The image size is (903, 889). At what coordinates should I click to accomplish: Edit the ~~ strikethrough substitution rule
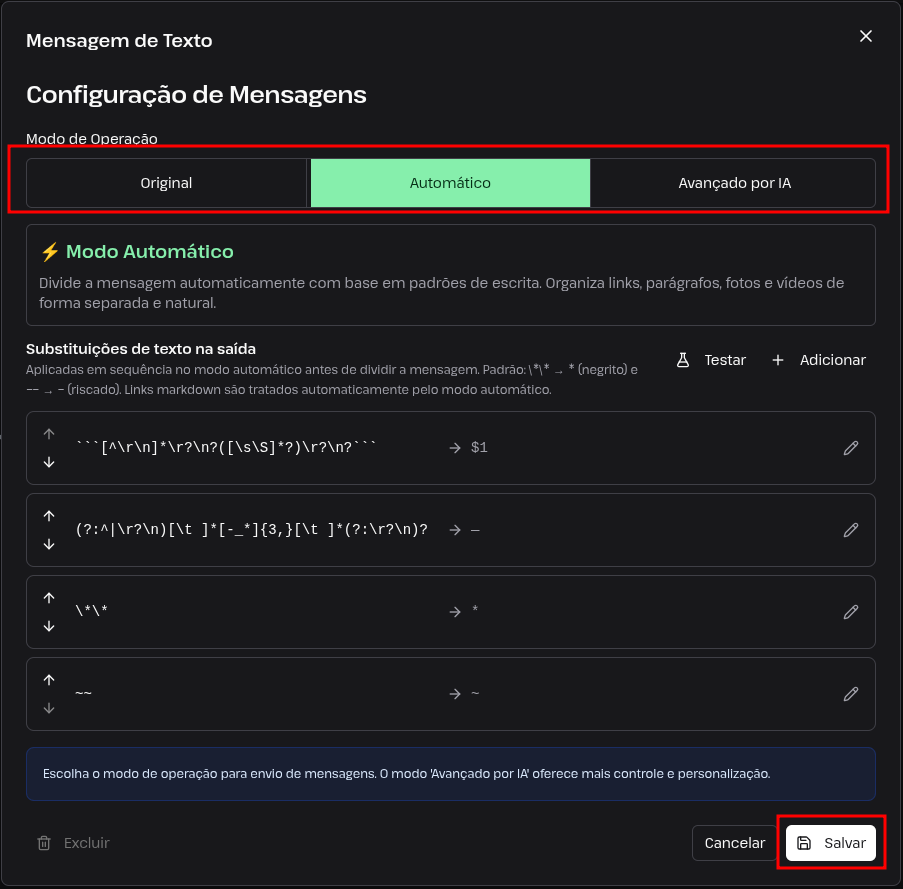851,694
